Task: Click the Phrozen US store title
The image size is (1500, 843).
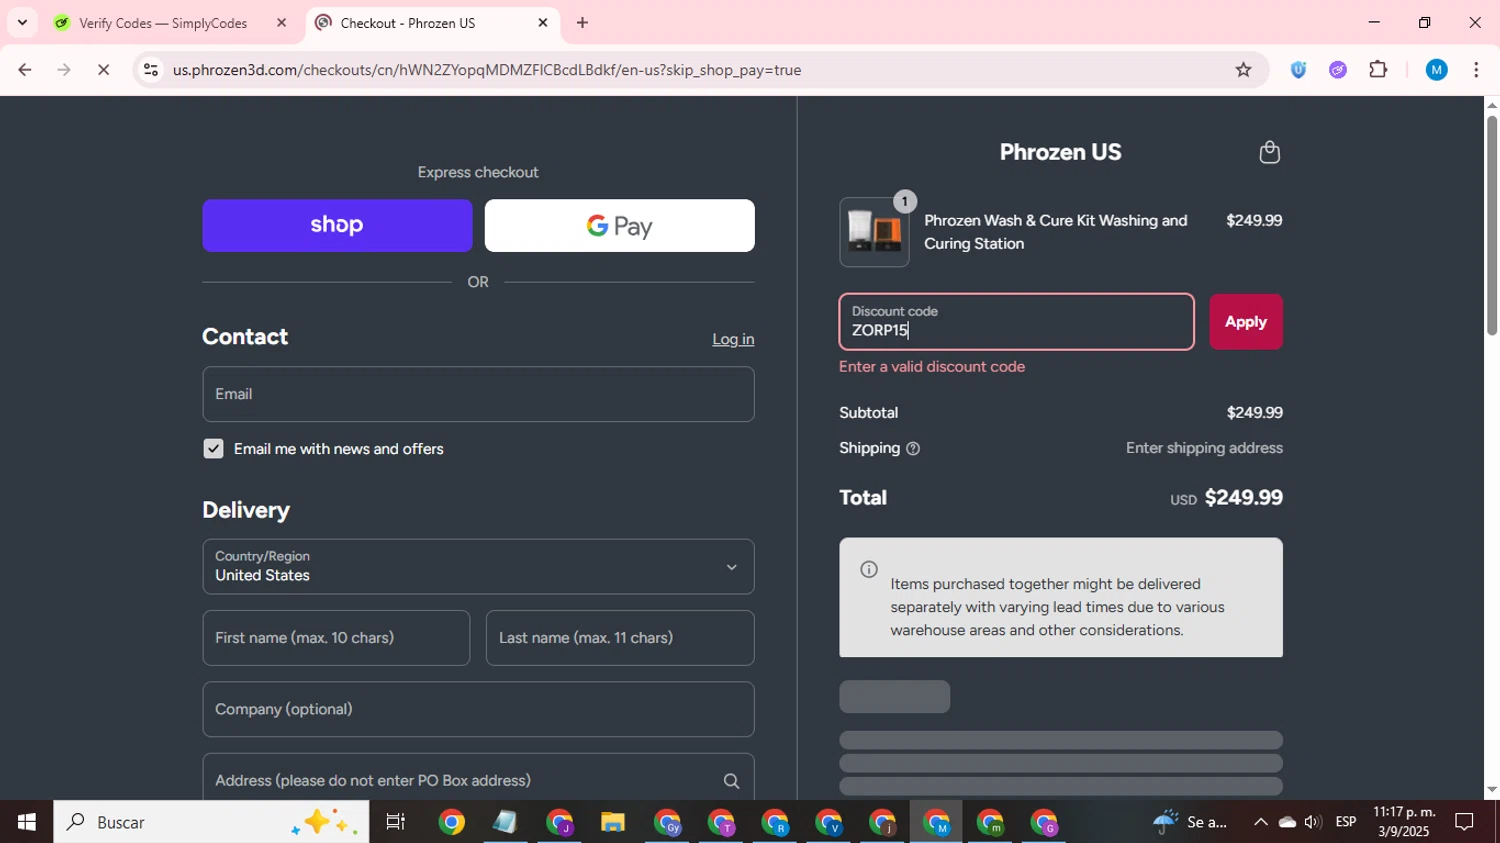Action: coord(1060,152)
